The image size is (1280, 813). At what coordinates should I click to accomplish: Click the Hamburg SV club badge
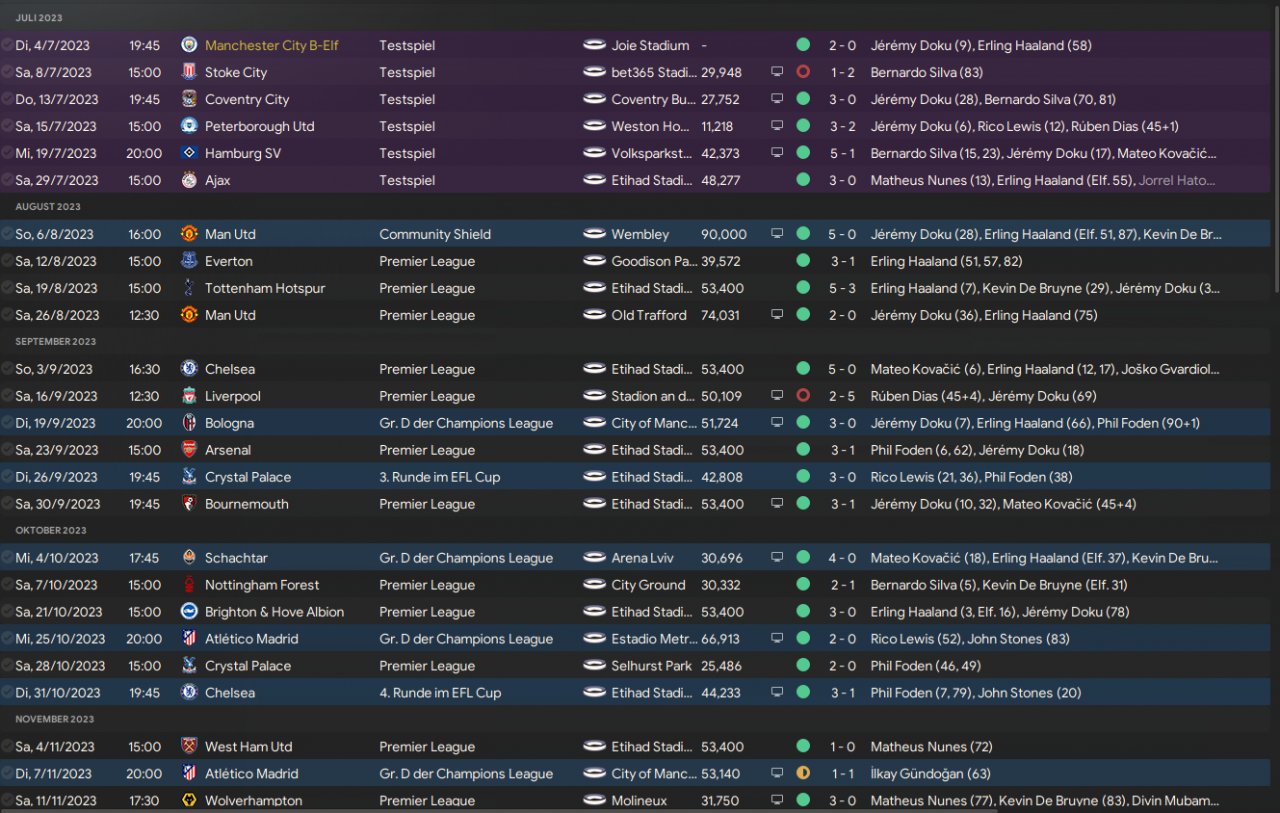pos(189,153)
